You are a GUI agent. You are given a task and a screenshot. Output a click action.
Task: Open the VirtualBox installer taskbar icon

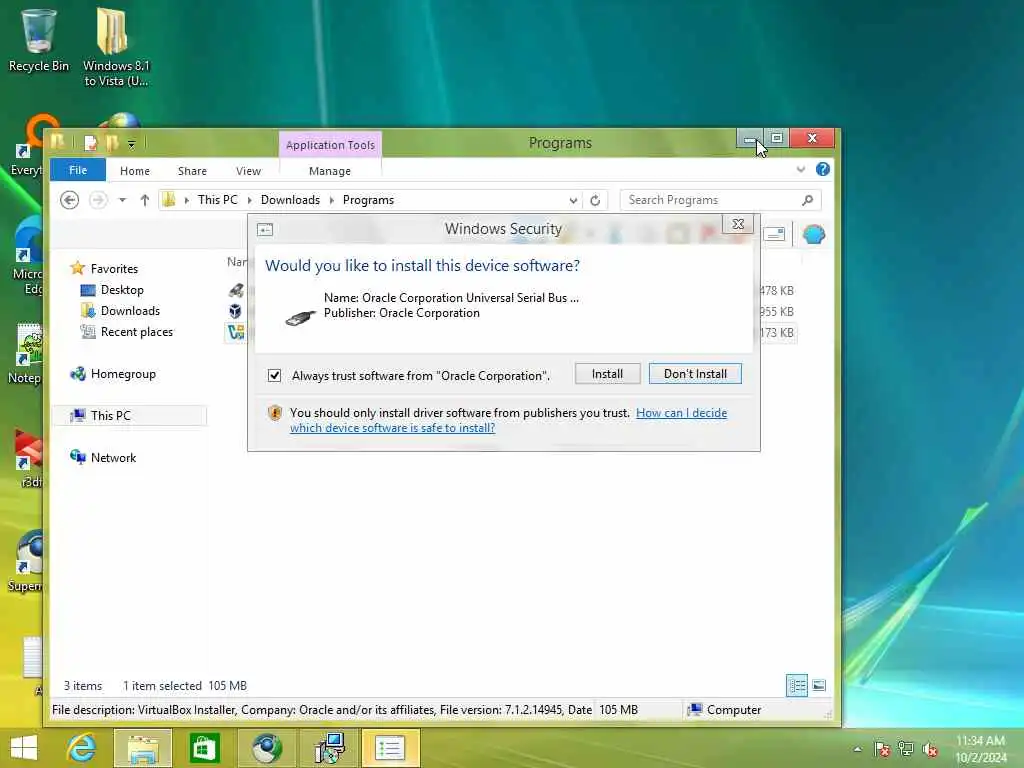[329, 748]
